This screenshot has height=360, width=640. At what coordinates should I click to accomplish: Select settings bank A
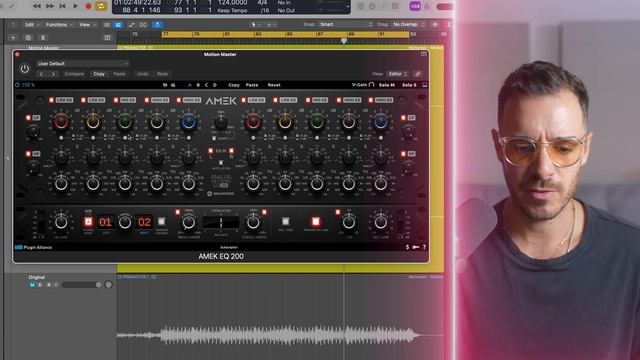189,85
